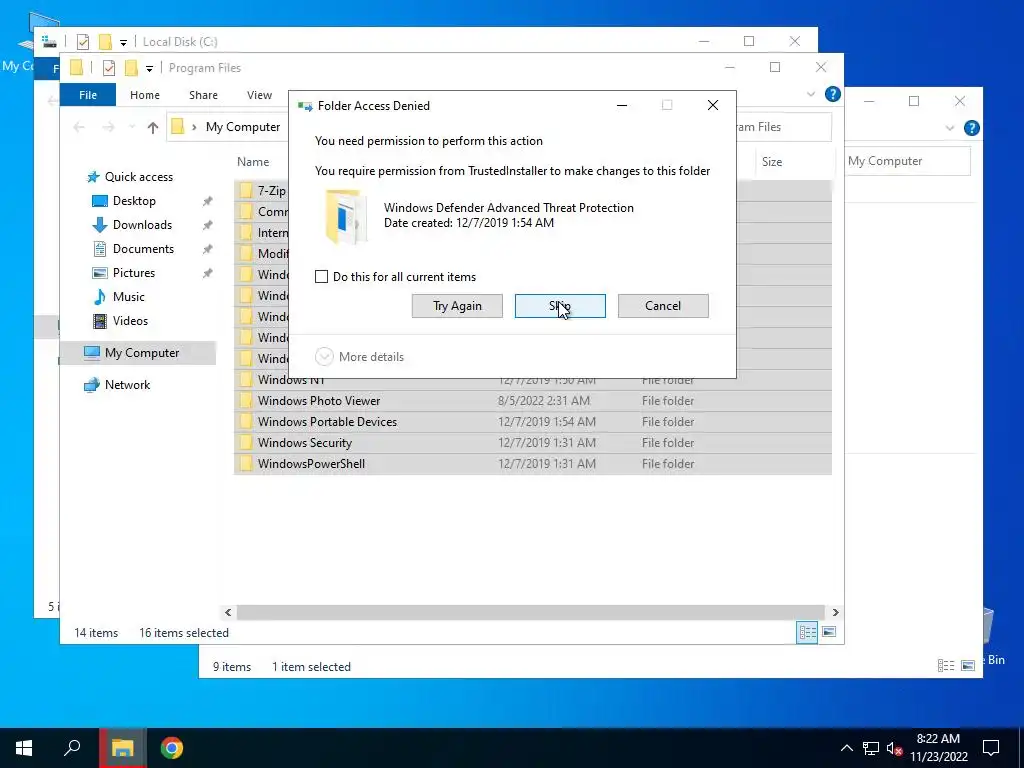The image size is (1024, 768).
Task: Click the pin icon next to Pictures
Action: tap(208, 273)
